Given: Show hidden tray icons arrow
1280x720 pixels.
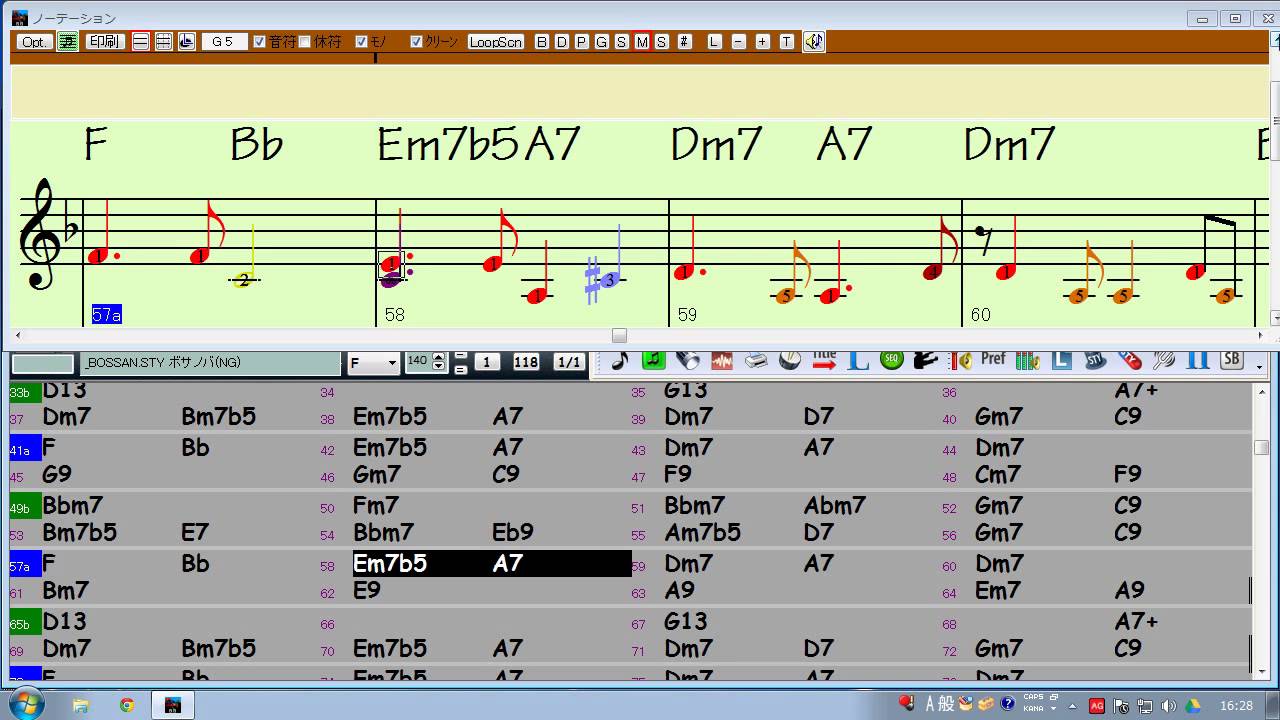Looking at the screenshot, I should point(1072,706).
